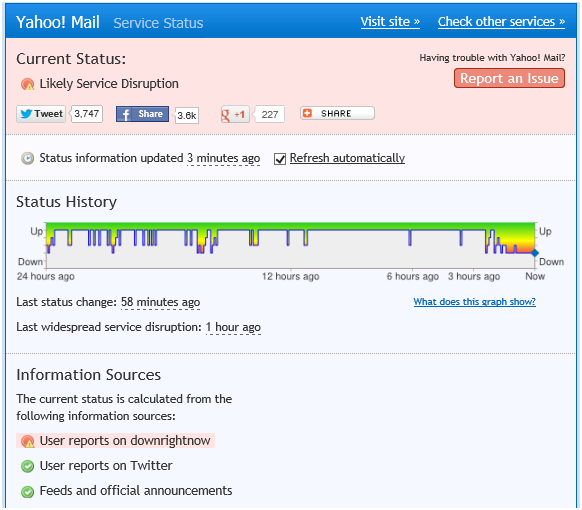The height and width of the screenshot is (510, 582).
Task: Uncheck the Refresh automatically checkbox
Action: (x=280, y=159)
